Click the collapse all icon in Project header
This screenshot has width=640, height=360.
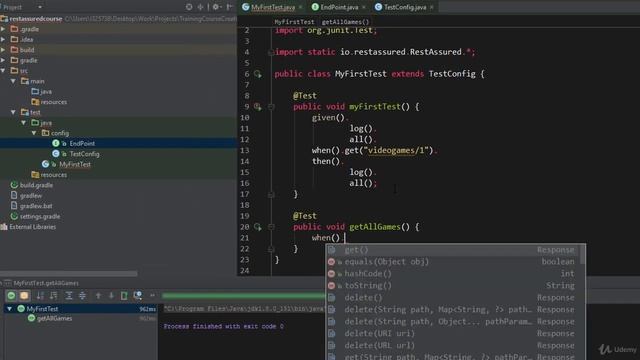tap(200, 7)
